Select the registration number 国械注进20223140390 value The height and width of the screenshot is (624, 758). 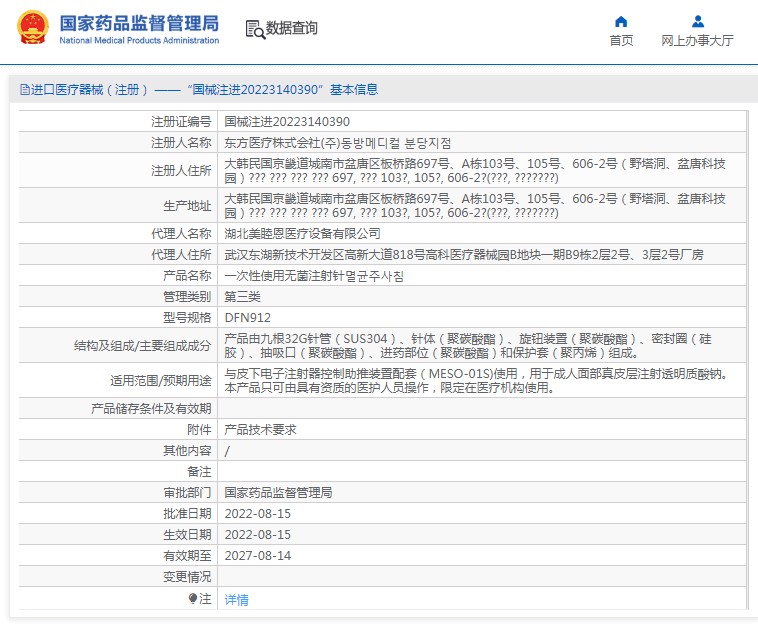[x=287, y=122]
